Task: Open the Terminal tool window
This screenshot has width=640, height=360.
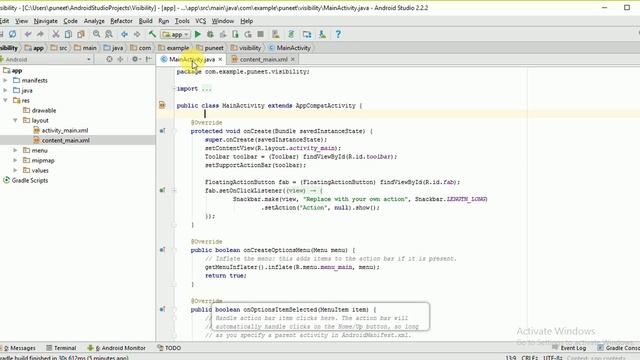Action: [61, 348]
